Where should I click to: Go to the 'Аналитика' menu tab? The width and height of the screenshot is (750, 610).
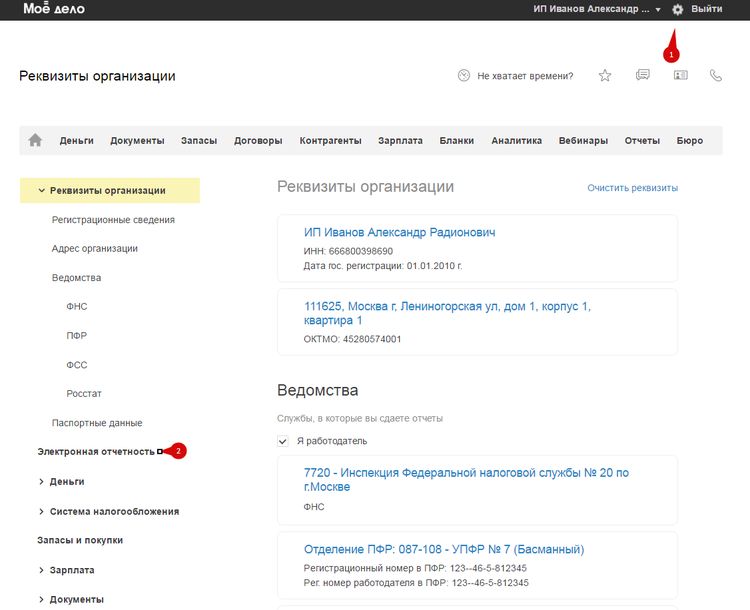[x=516, y=141]
